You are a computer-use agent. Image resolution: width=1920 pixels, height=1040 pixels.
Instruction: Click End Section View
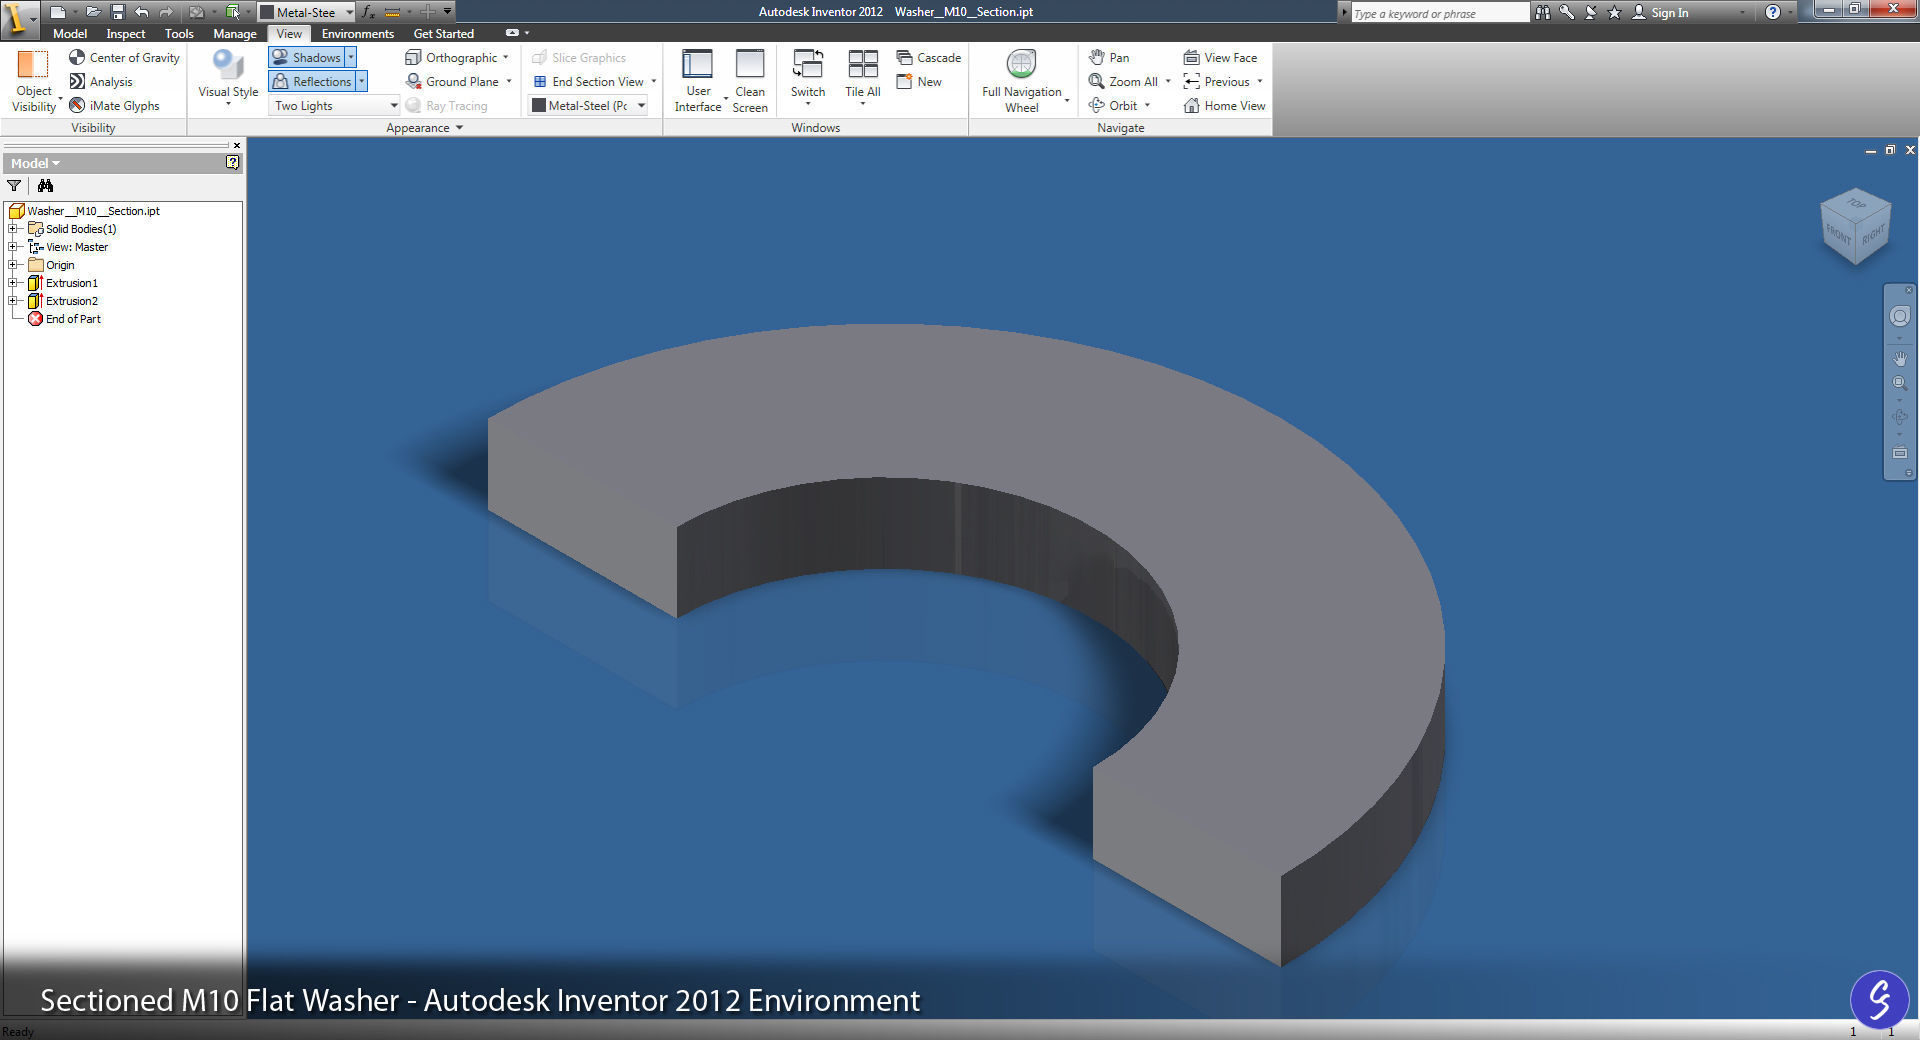(588, 81)
